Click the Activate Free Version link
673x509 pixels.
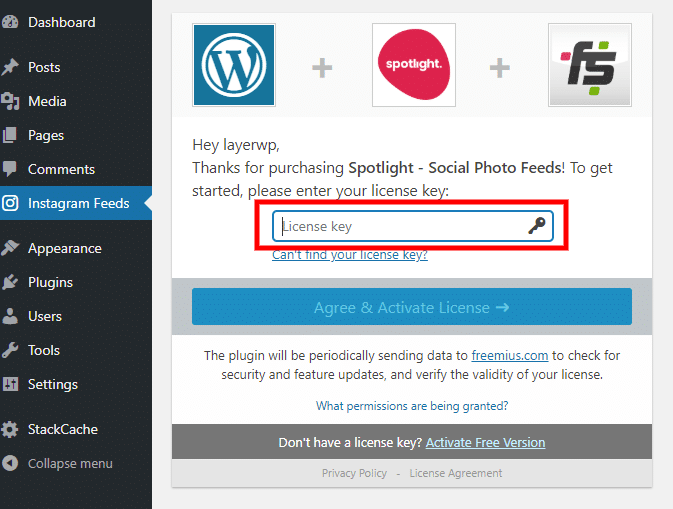tap(485, 442)
